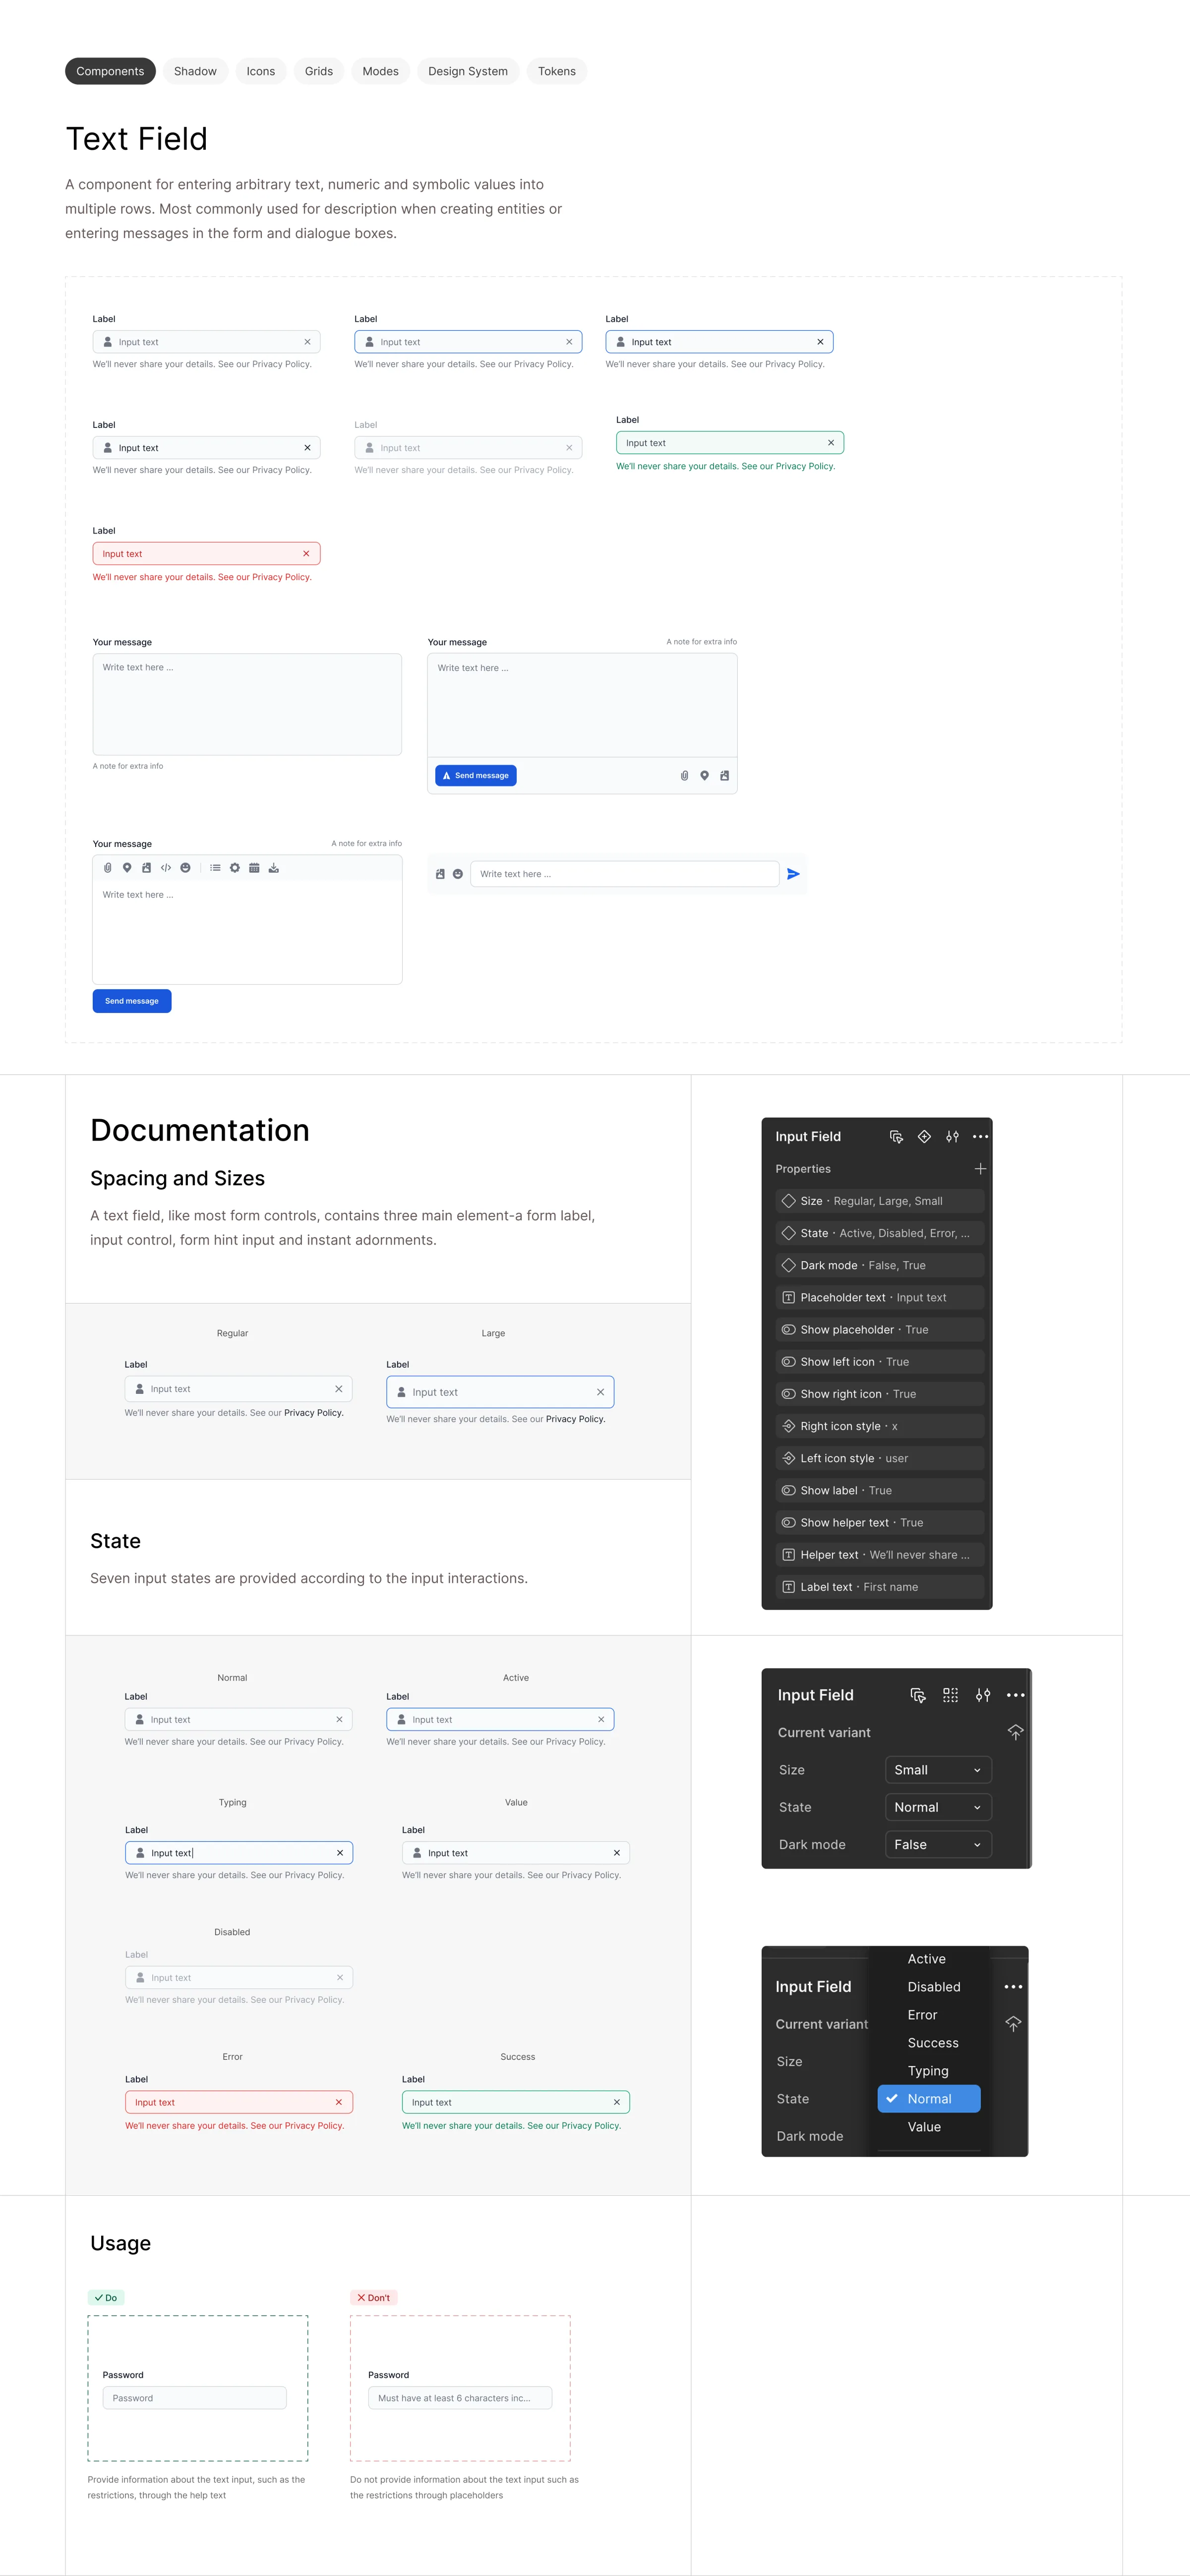Select Active in the State menu

click(928, 1959)
